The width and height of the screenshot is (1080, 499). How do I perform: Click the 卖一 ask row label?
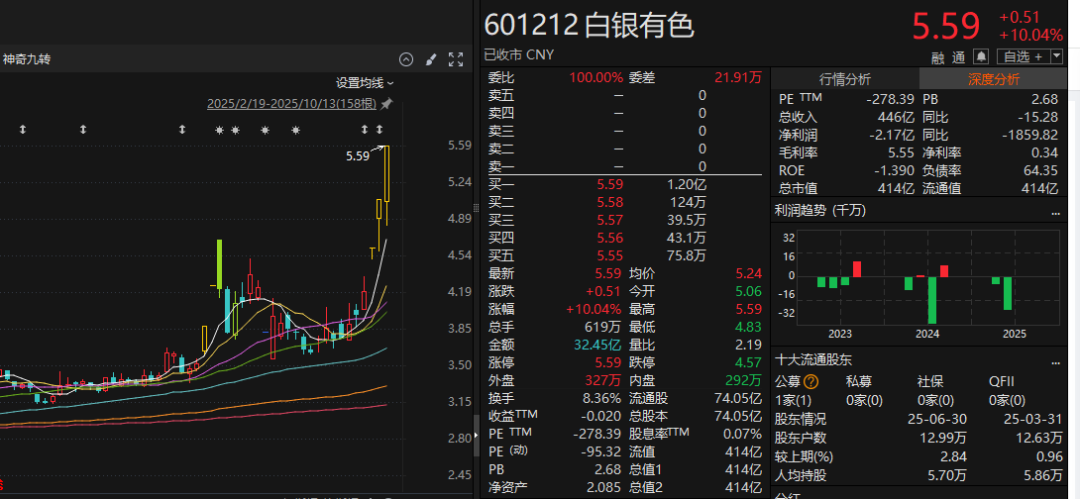500,167
